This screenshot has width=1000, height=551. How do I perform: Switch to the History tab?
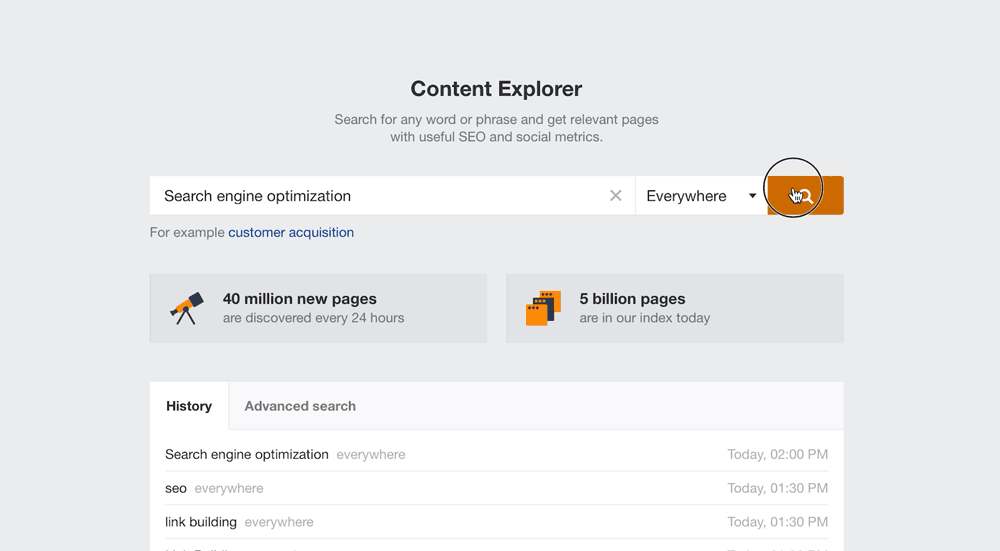tap(189, 406)
